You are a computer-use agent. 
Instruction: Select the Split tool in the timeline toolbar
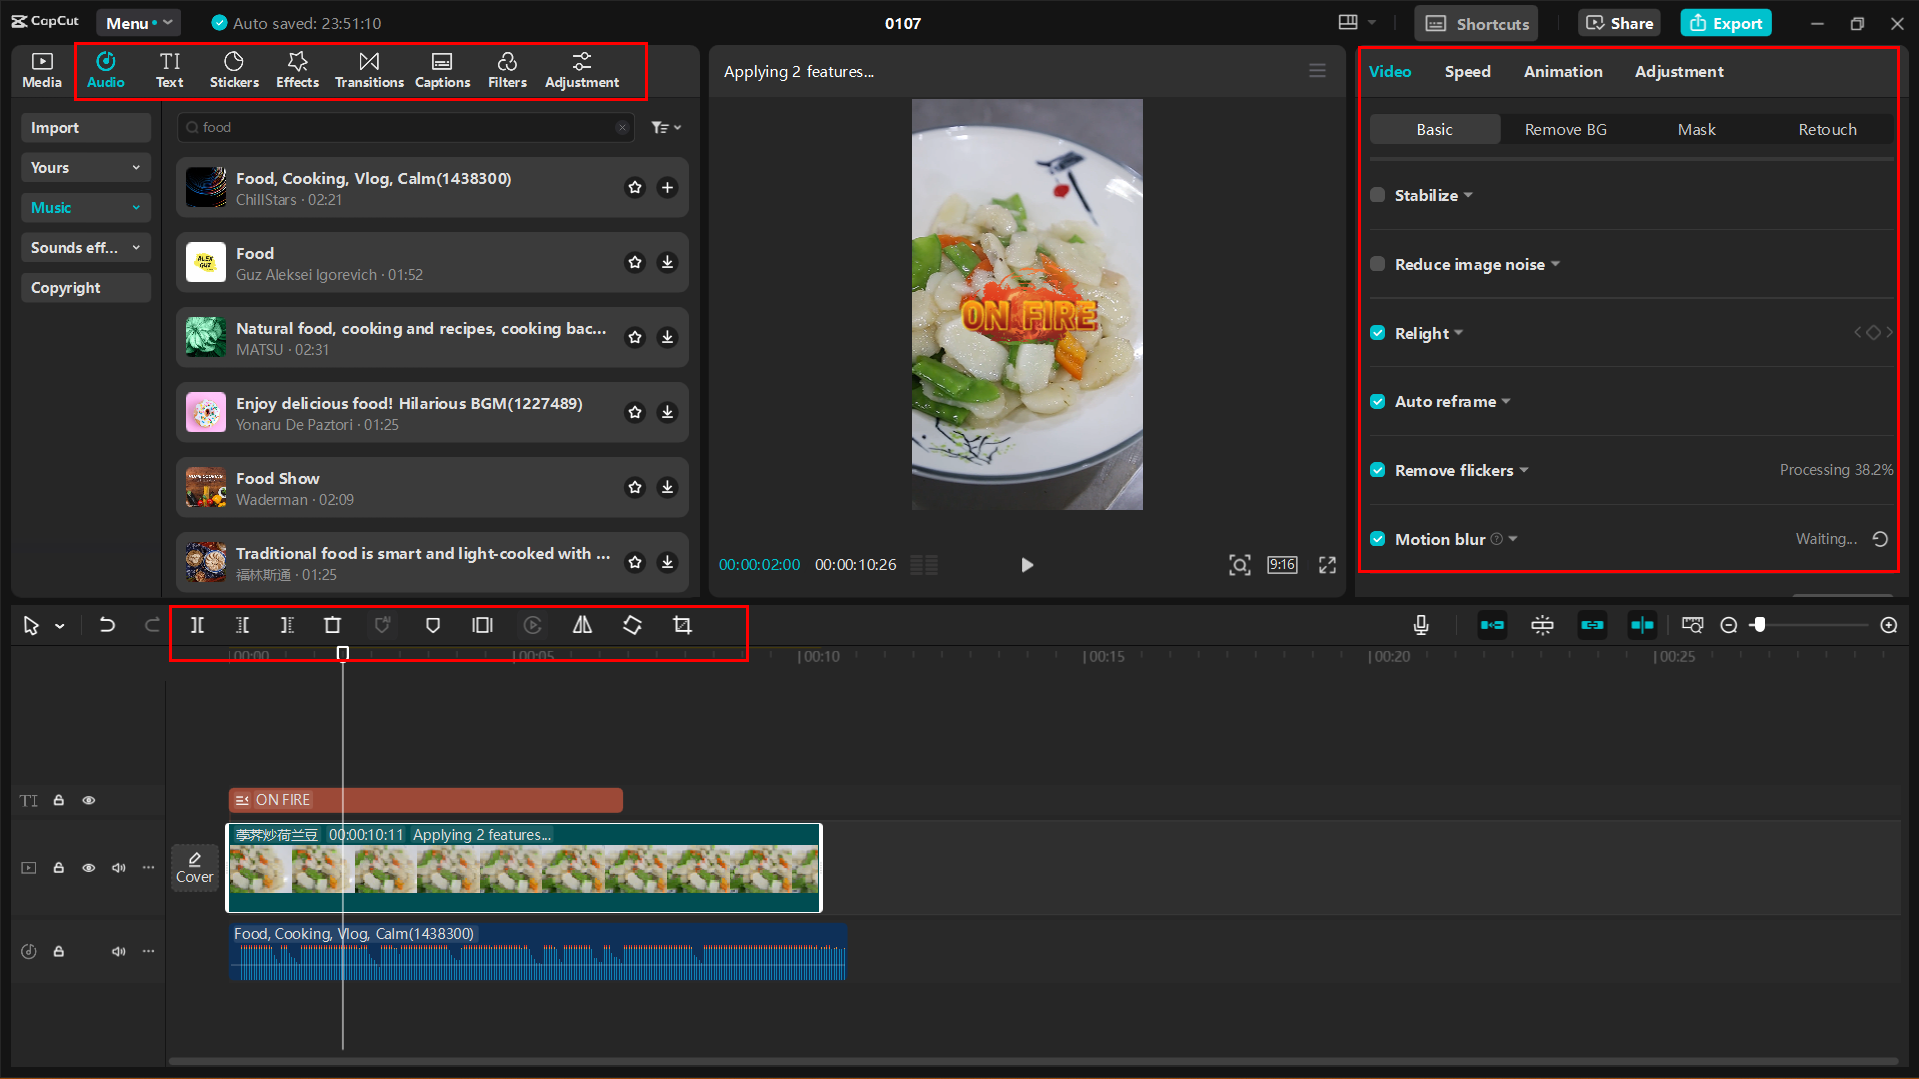click(197, 624)
